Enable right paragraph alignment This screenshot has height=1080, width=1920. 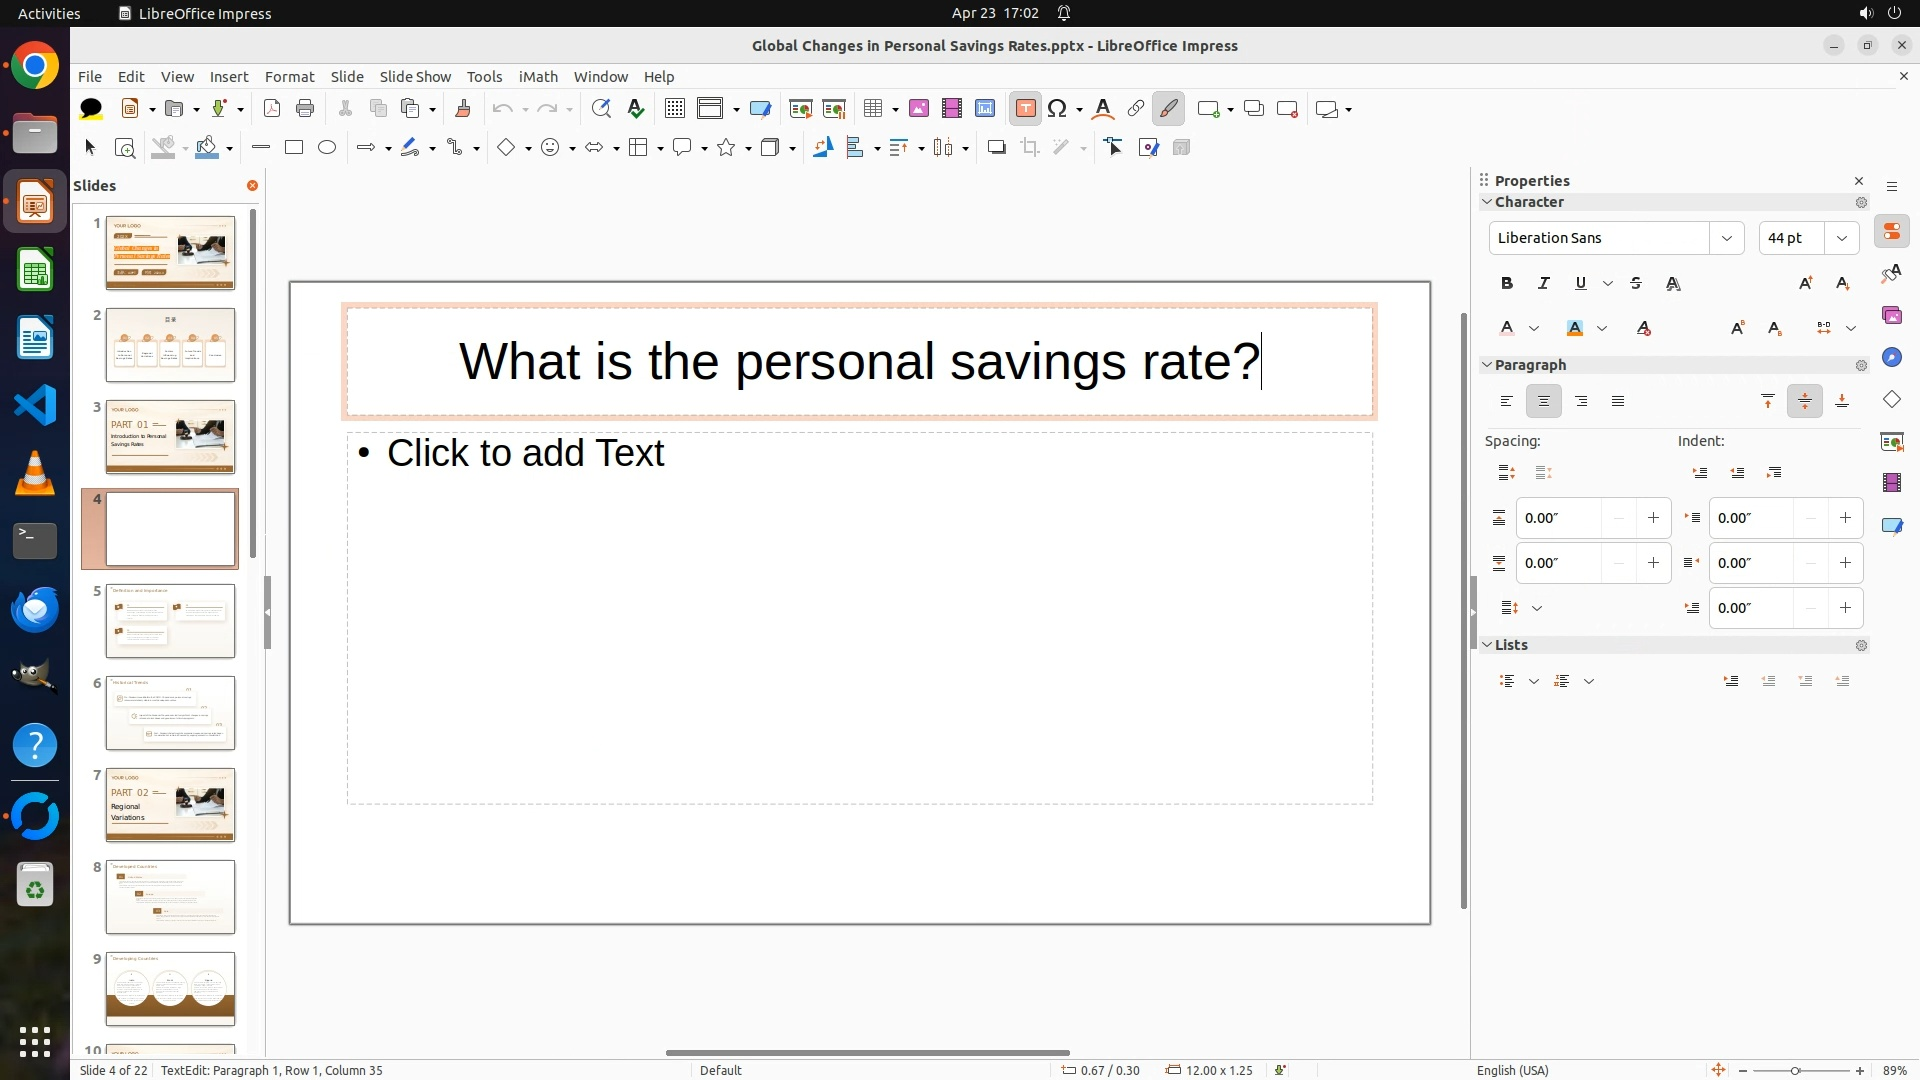pyautogui.click(x=1581, y=402)
